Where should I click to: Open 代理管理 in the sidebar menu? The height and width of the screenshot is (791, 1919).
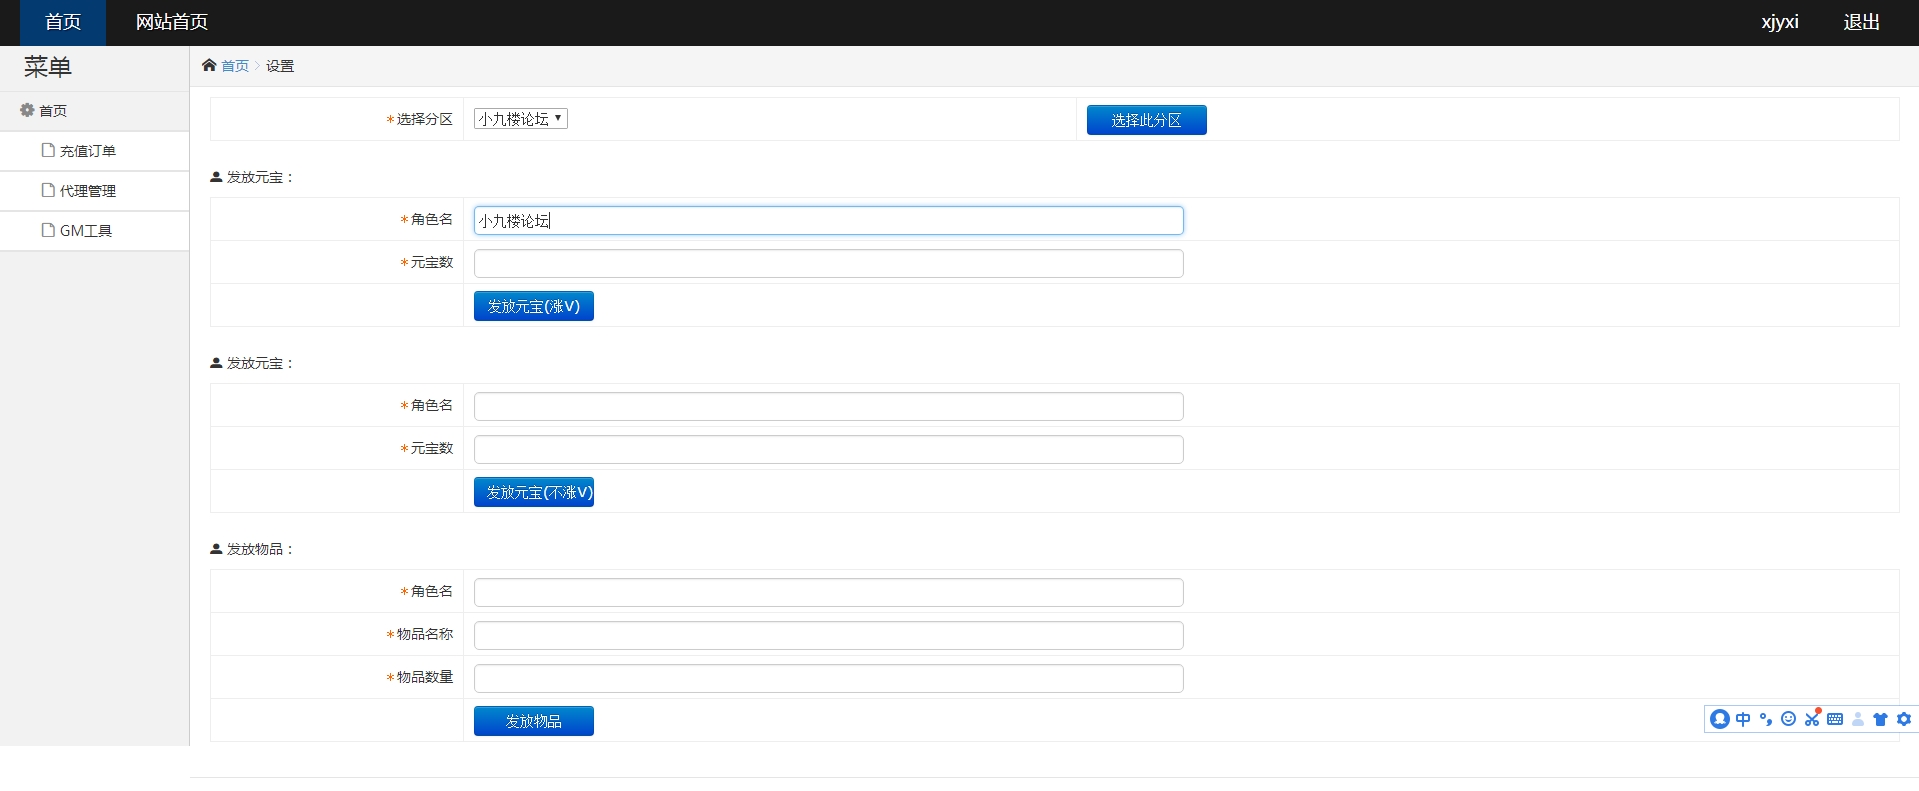coord(87,191)
